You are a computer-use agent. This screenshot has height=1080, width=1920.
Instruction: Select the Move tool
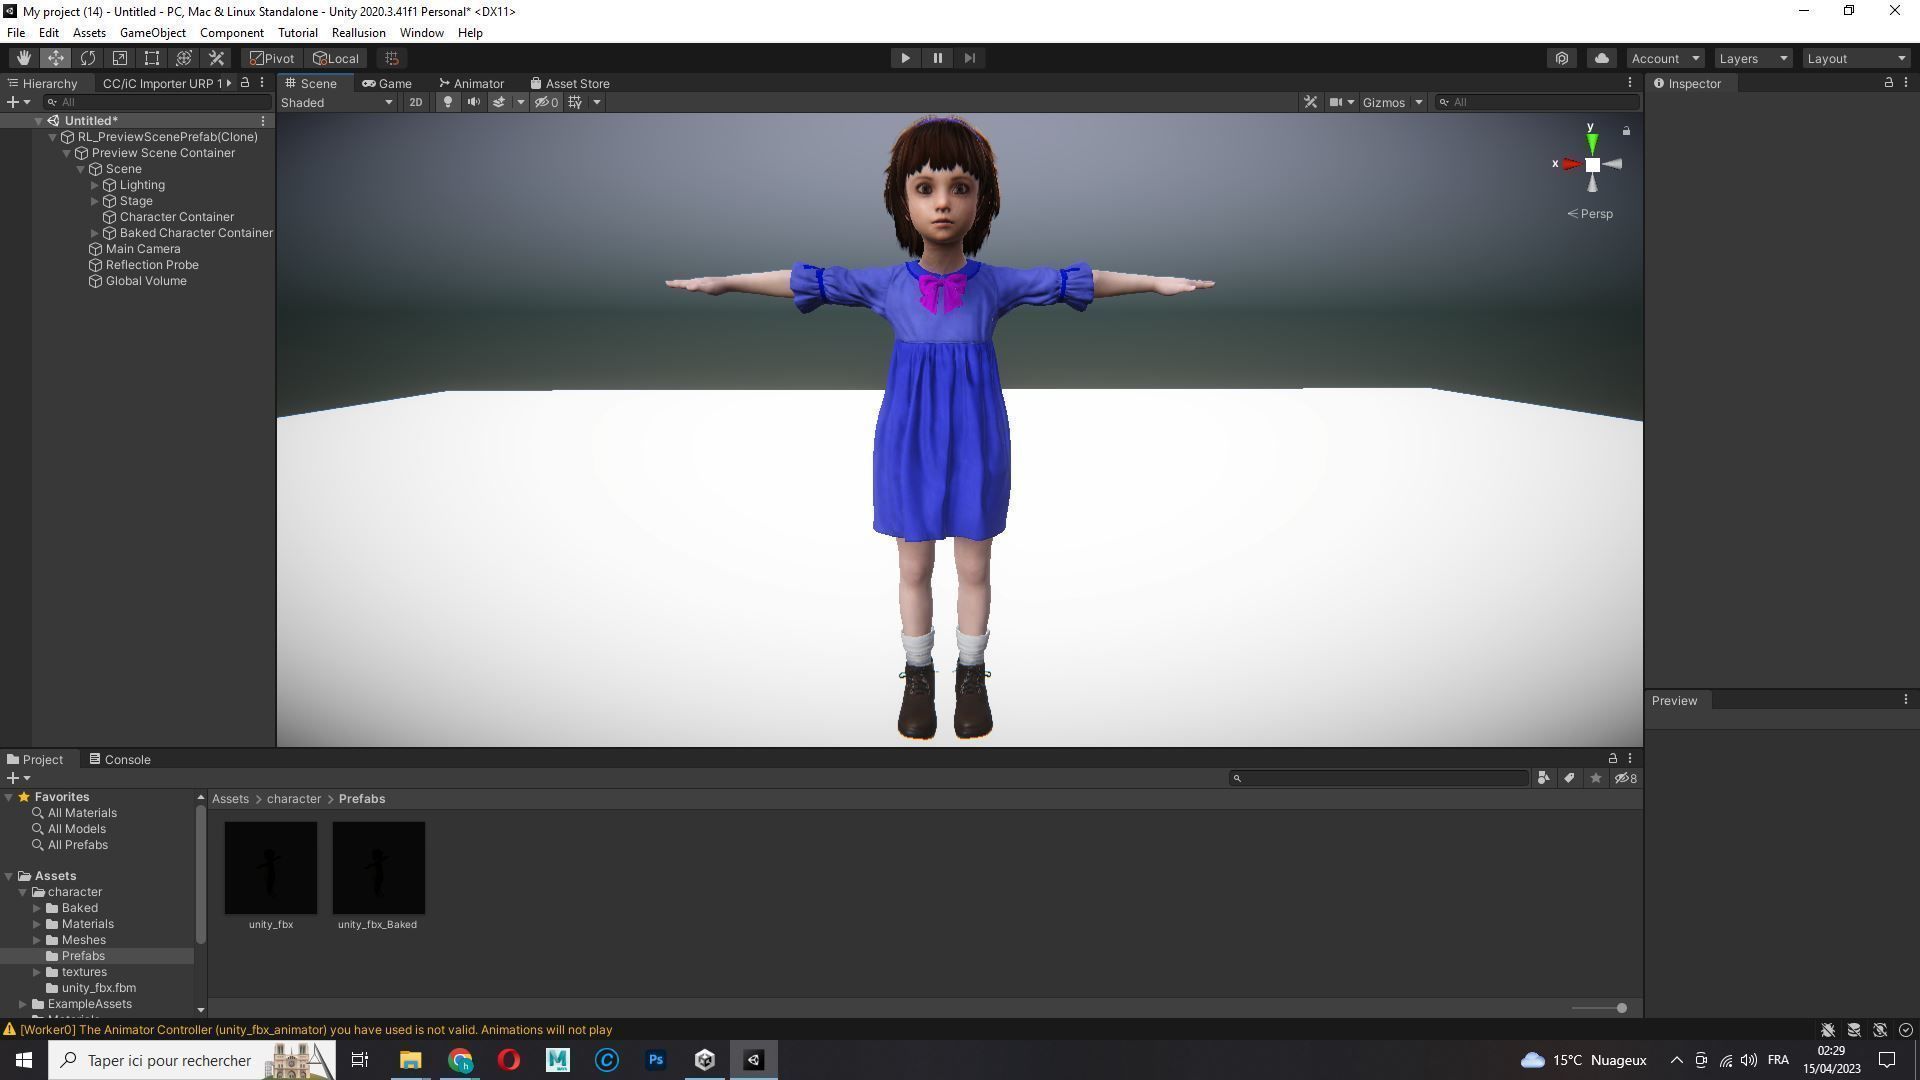(x=56, y=58)
